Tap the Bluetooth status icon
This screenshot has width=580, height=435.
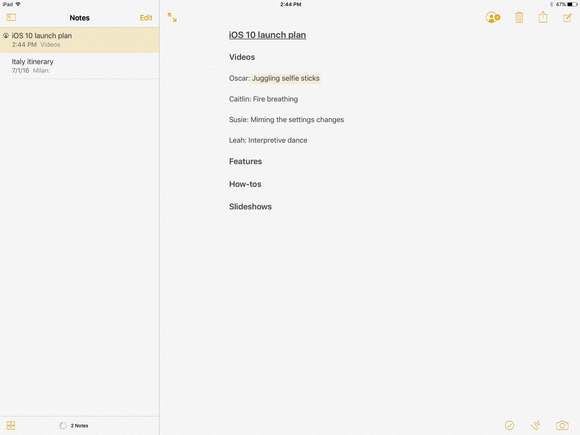[x=551, y=4]
